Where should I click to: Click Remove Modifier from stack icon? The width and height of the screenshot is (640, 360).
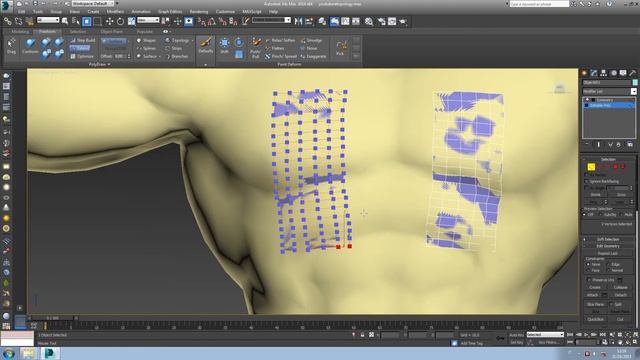coord(619,144)
